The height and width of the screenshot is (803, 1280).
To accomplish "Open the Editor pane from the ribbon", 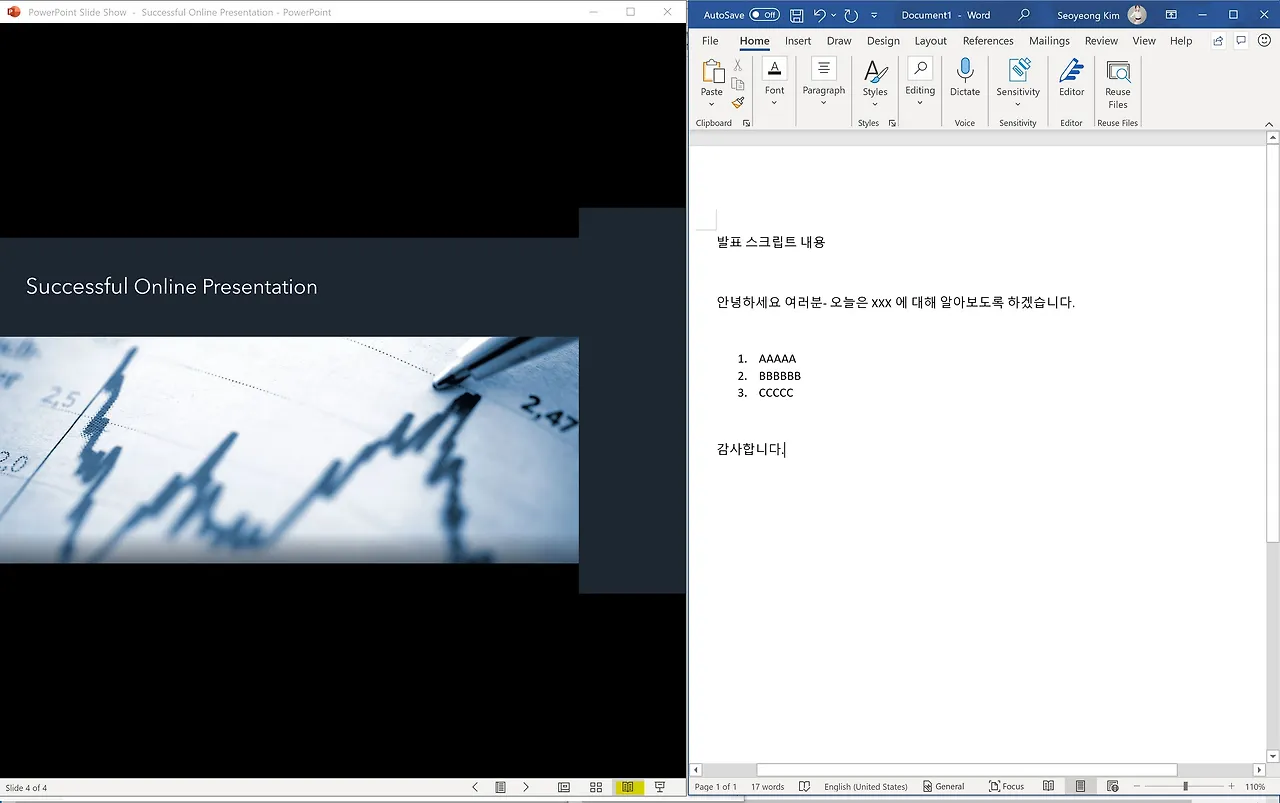I will point(1071,78).
